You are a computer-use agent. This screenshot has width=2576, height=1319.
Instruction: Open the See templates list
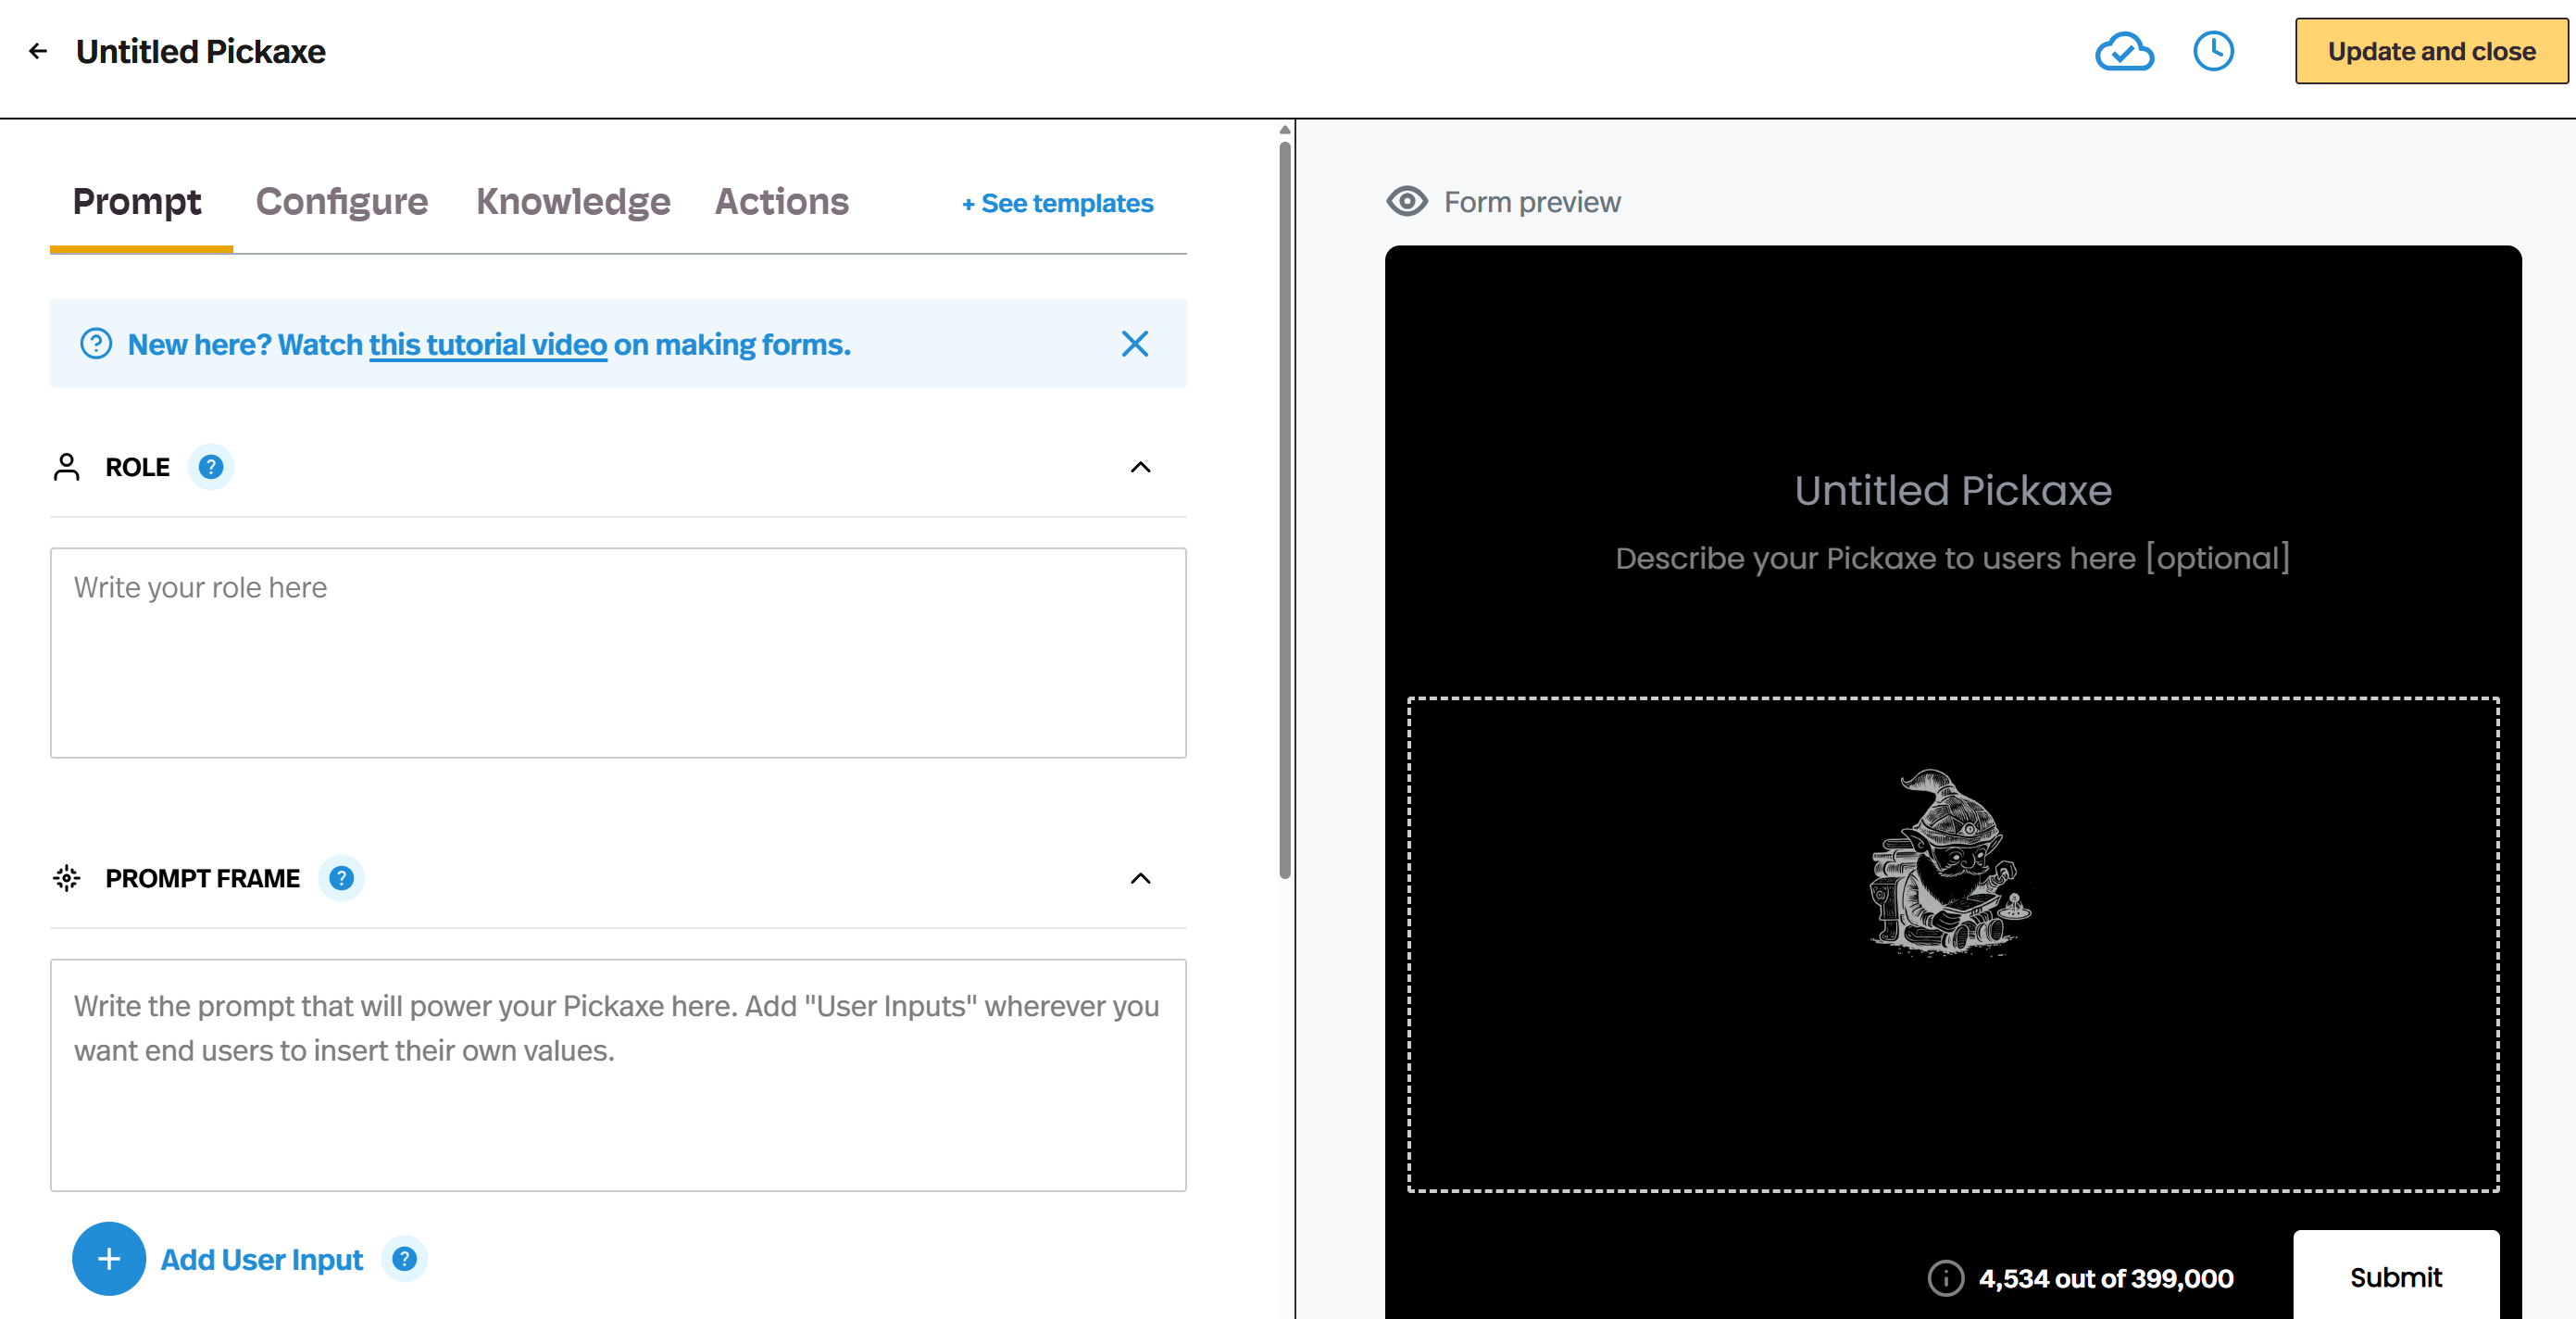1057,203
